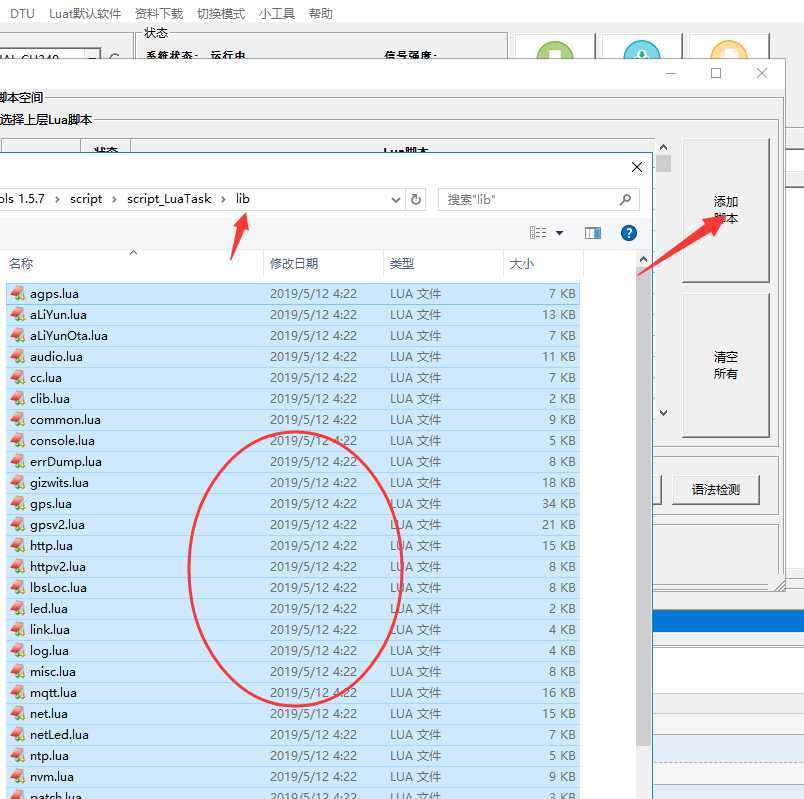The image size is (804, 799).
Task: Open the file dialog help icon
Action: (629, 233)
